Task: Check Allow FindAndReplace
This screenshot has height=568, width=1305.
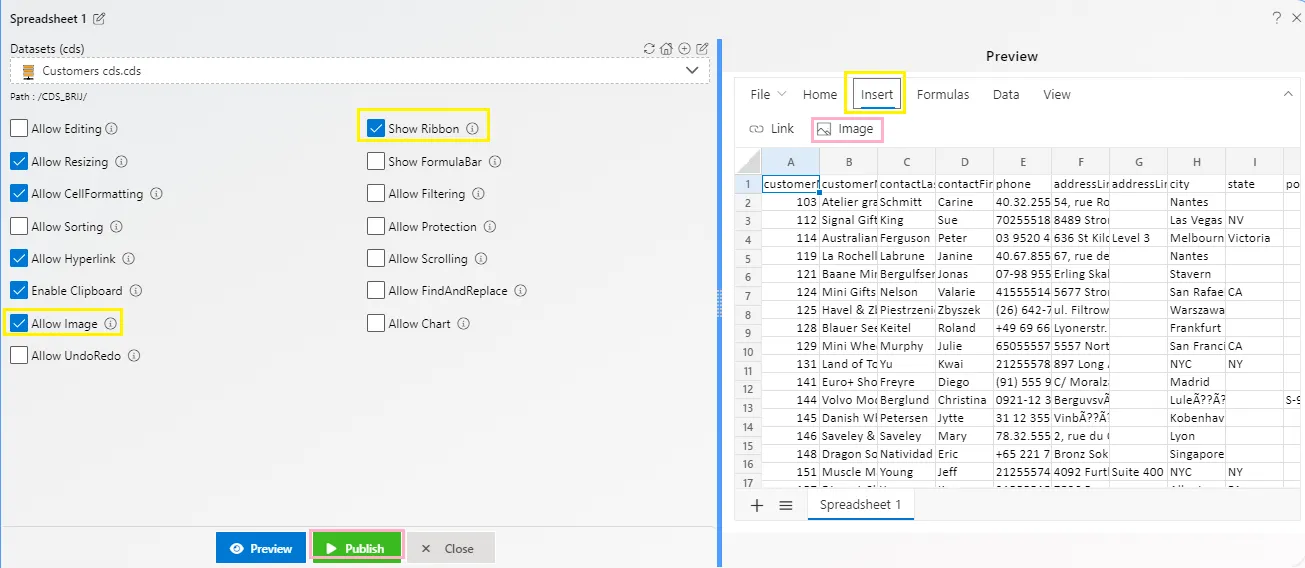Action: (376, 291)
